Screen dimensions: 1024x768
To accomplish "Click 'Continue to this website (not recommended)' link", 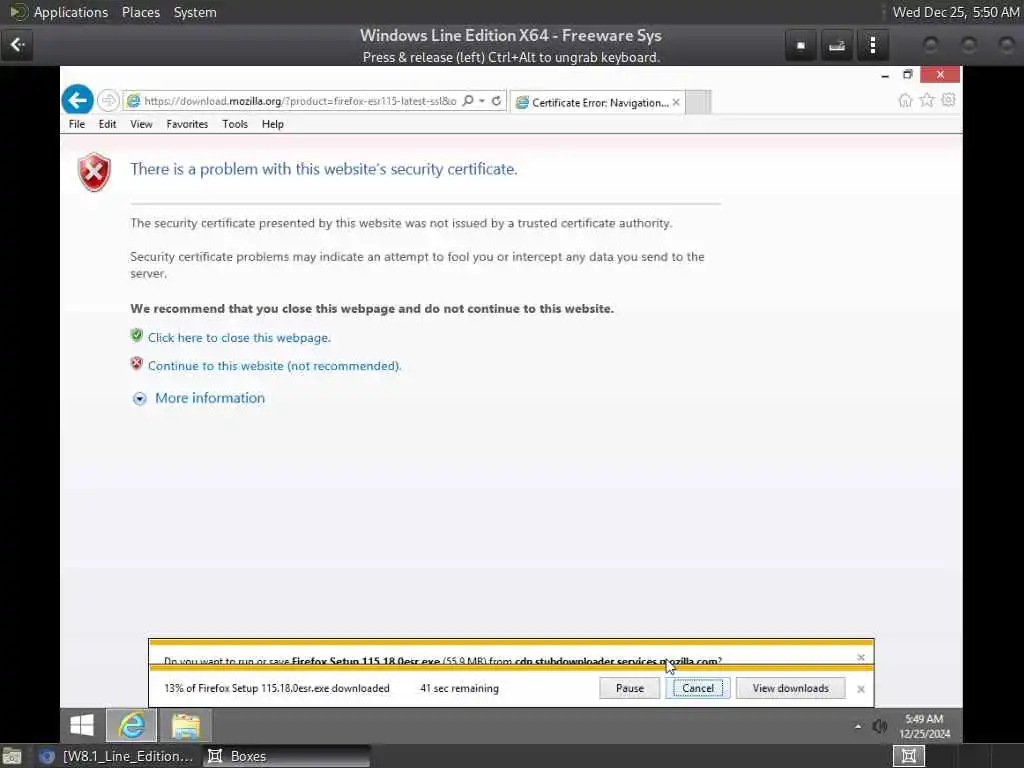I will tap(274, 366).
